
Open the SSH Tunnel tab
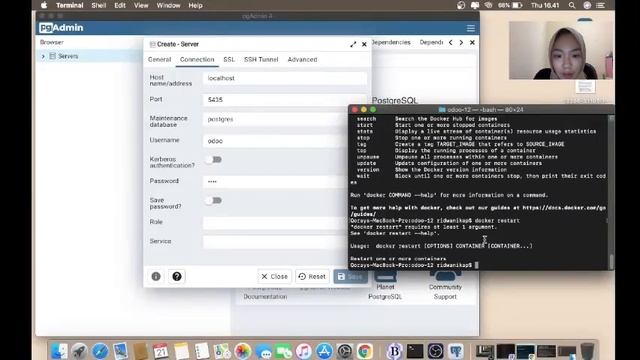261,60
